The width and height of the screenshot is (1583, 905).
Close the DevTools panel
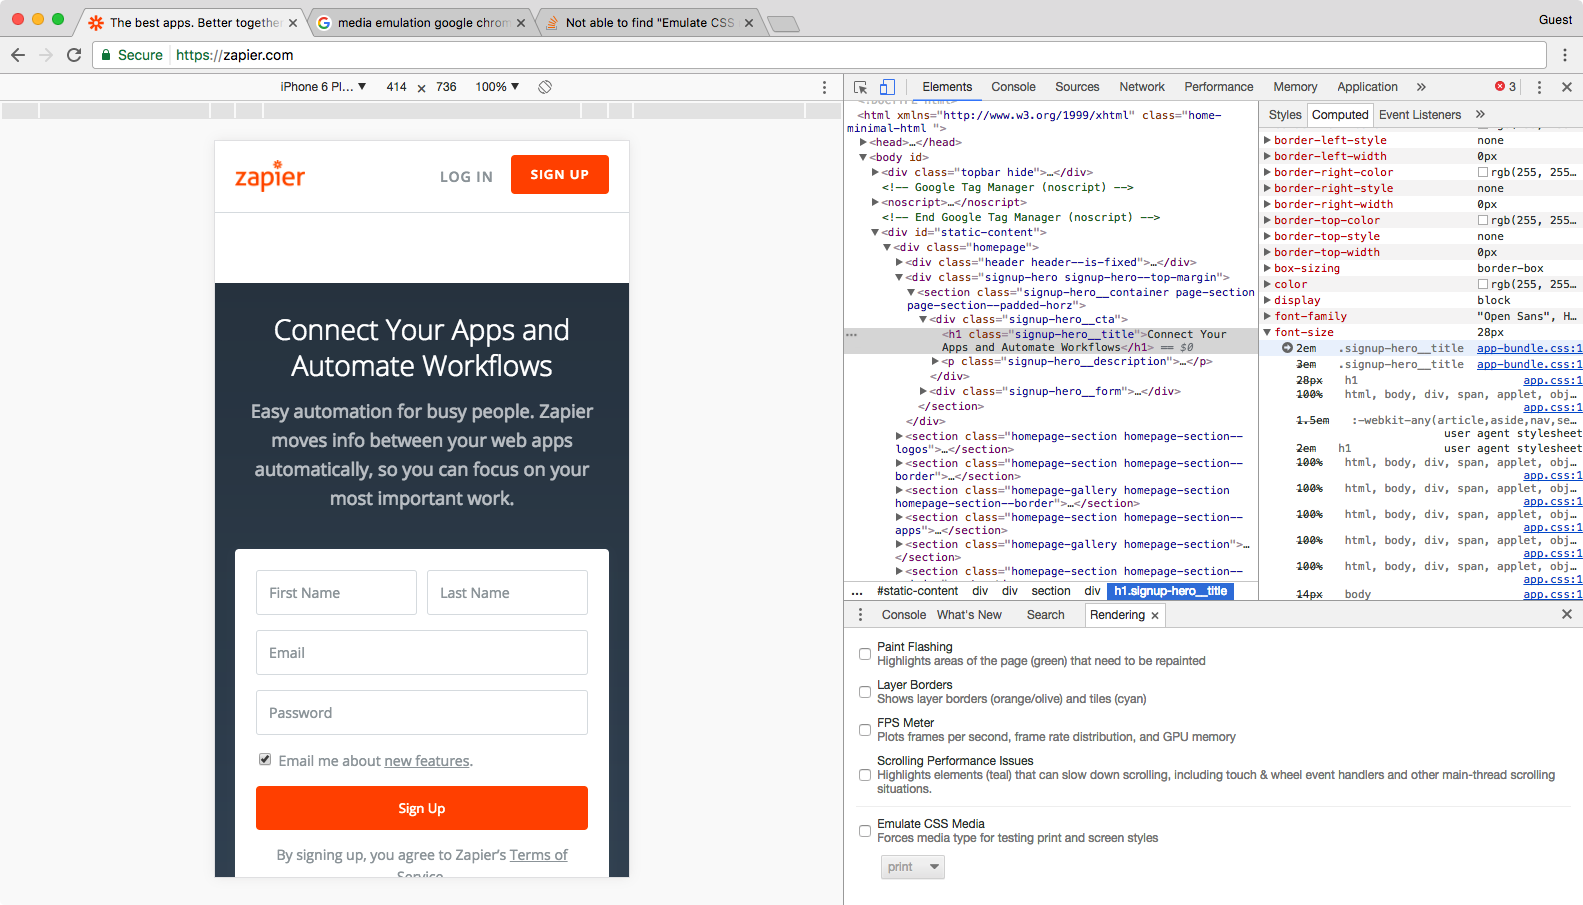coord(1567,87)
